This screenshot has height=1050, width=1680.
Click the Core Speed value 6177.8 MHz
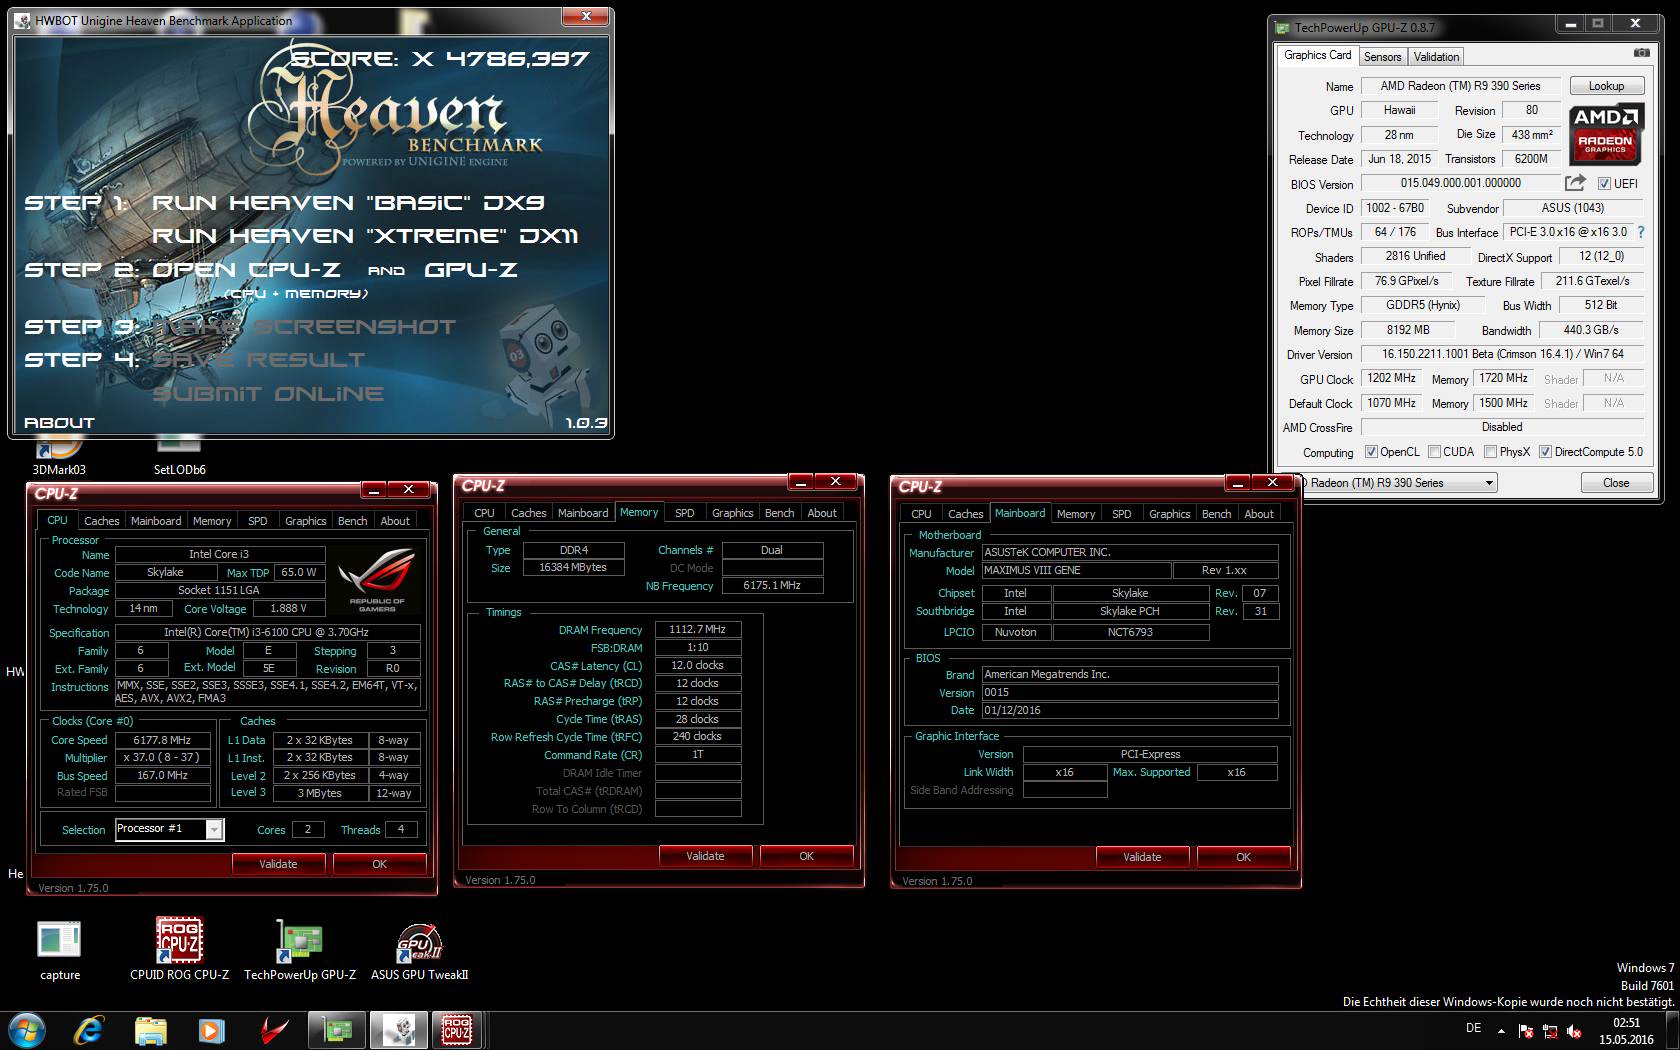(x=162, y=740)
